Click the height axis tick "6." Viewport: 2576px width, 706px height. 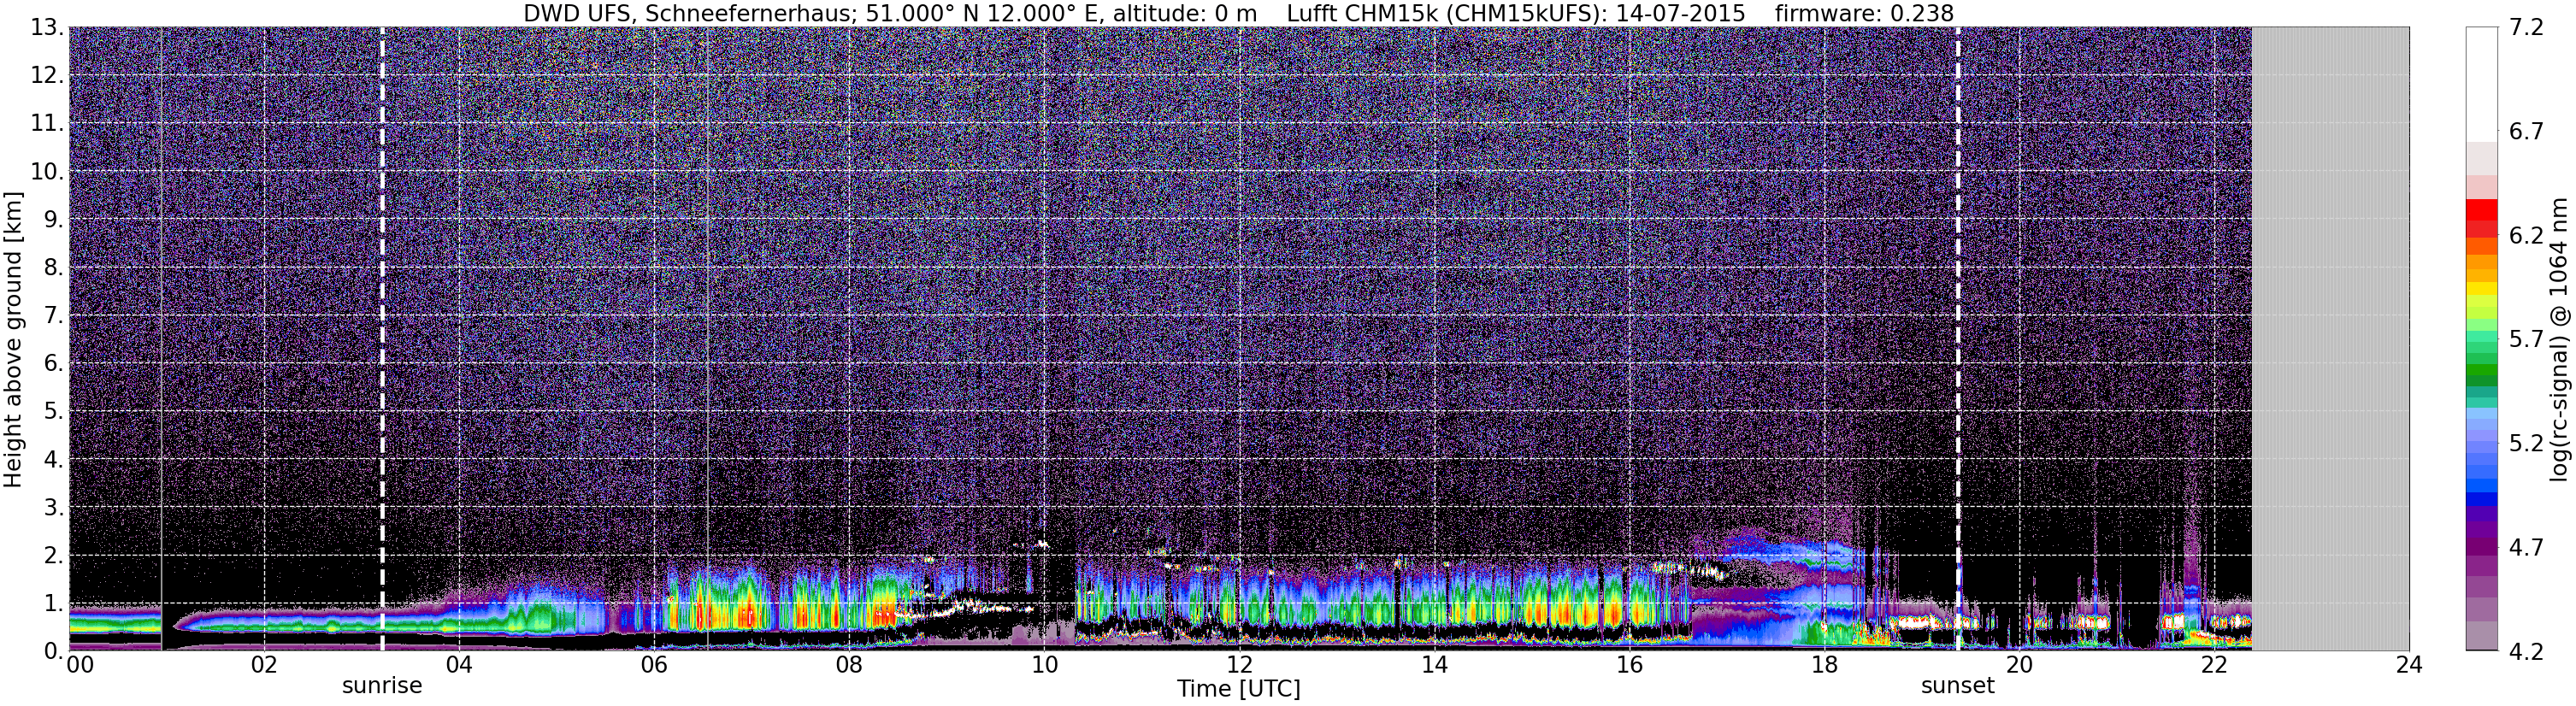click(x=53, y=364)
